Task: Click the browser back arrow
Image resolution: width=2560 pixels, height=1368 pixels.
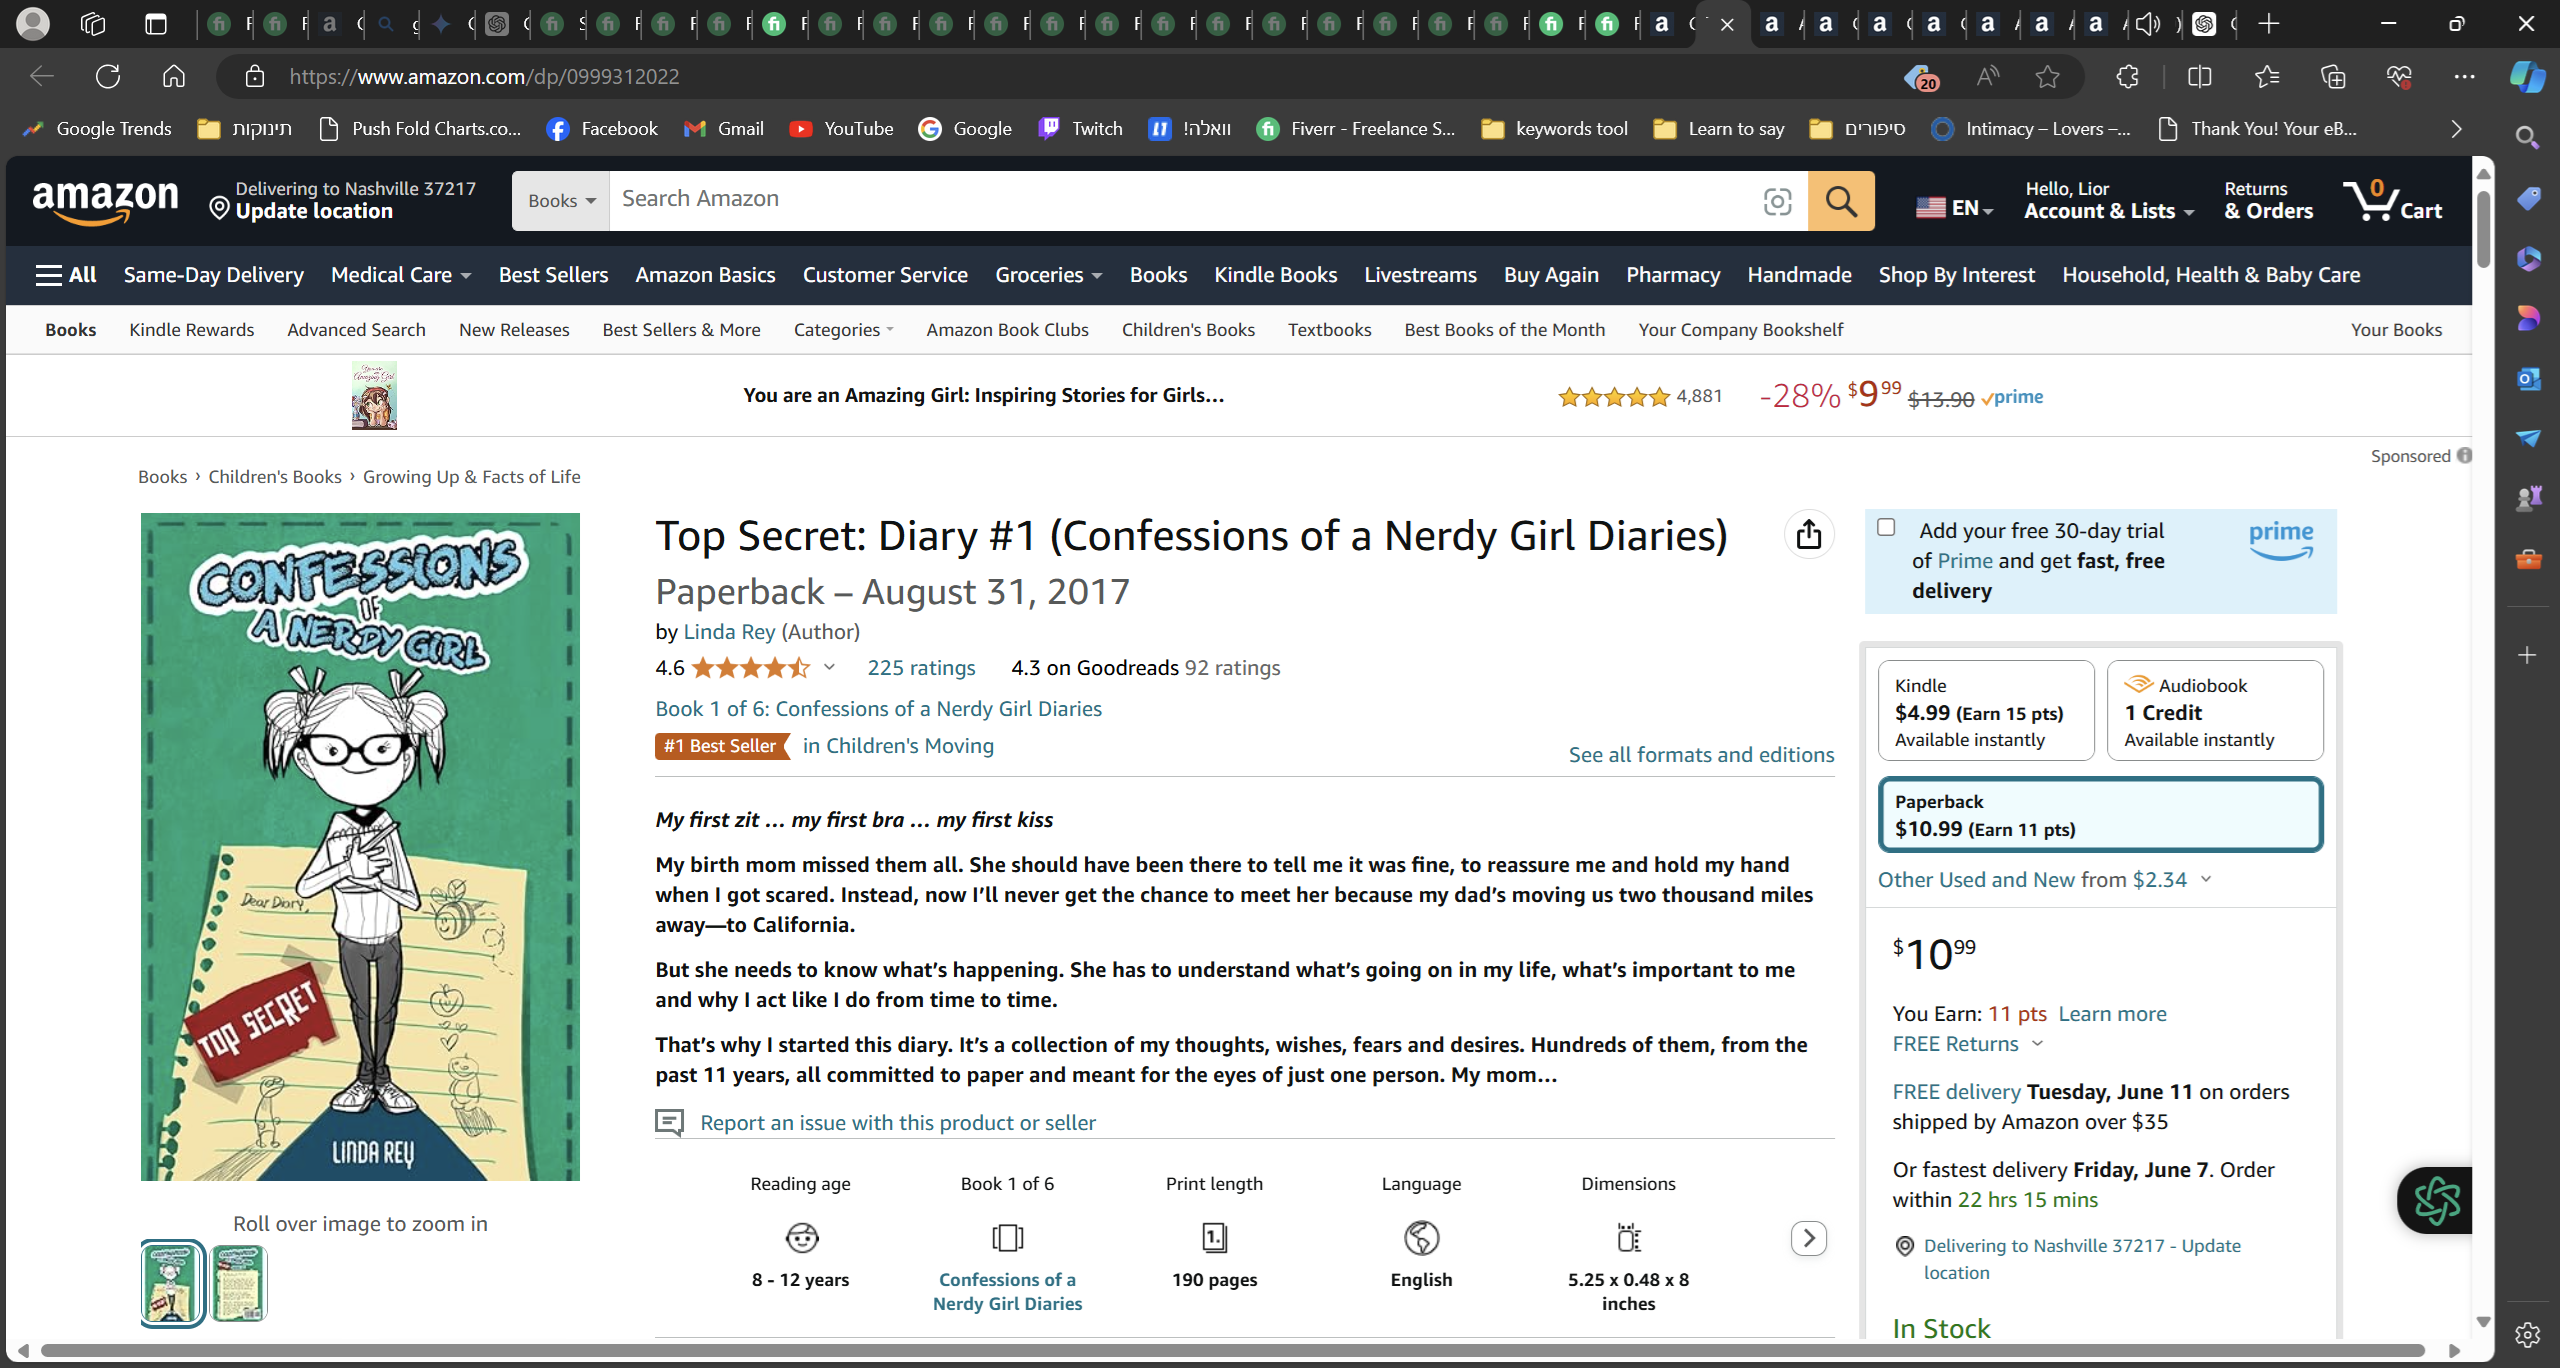Action: (42, 77)
